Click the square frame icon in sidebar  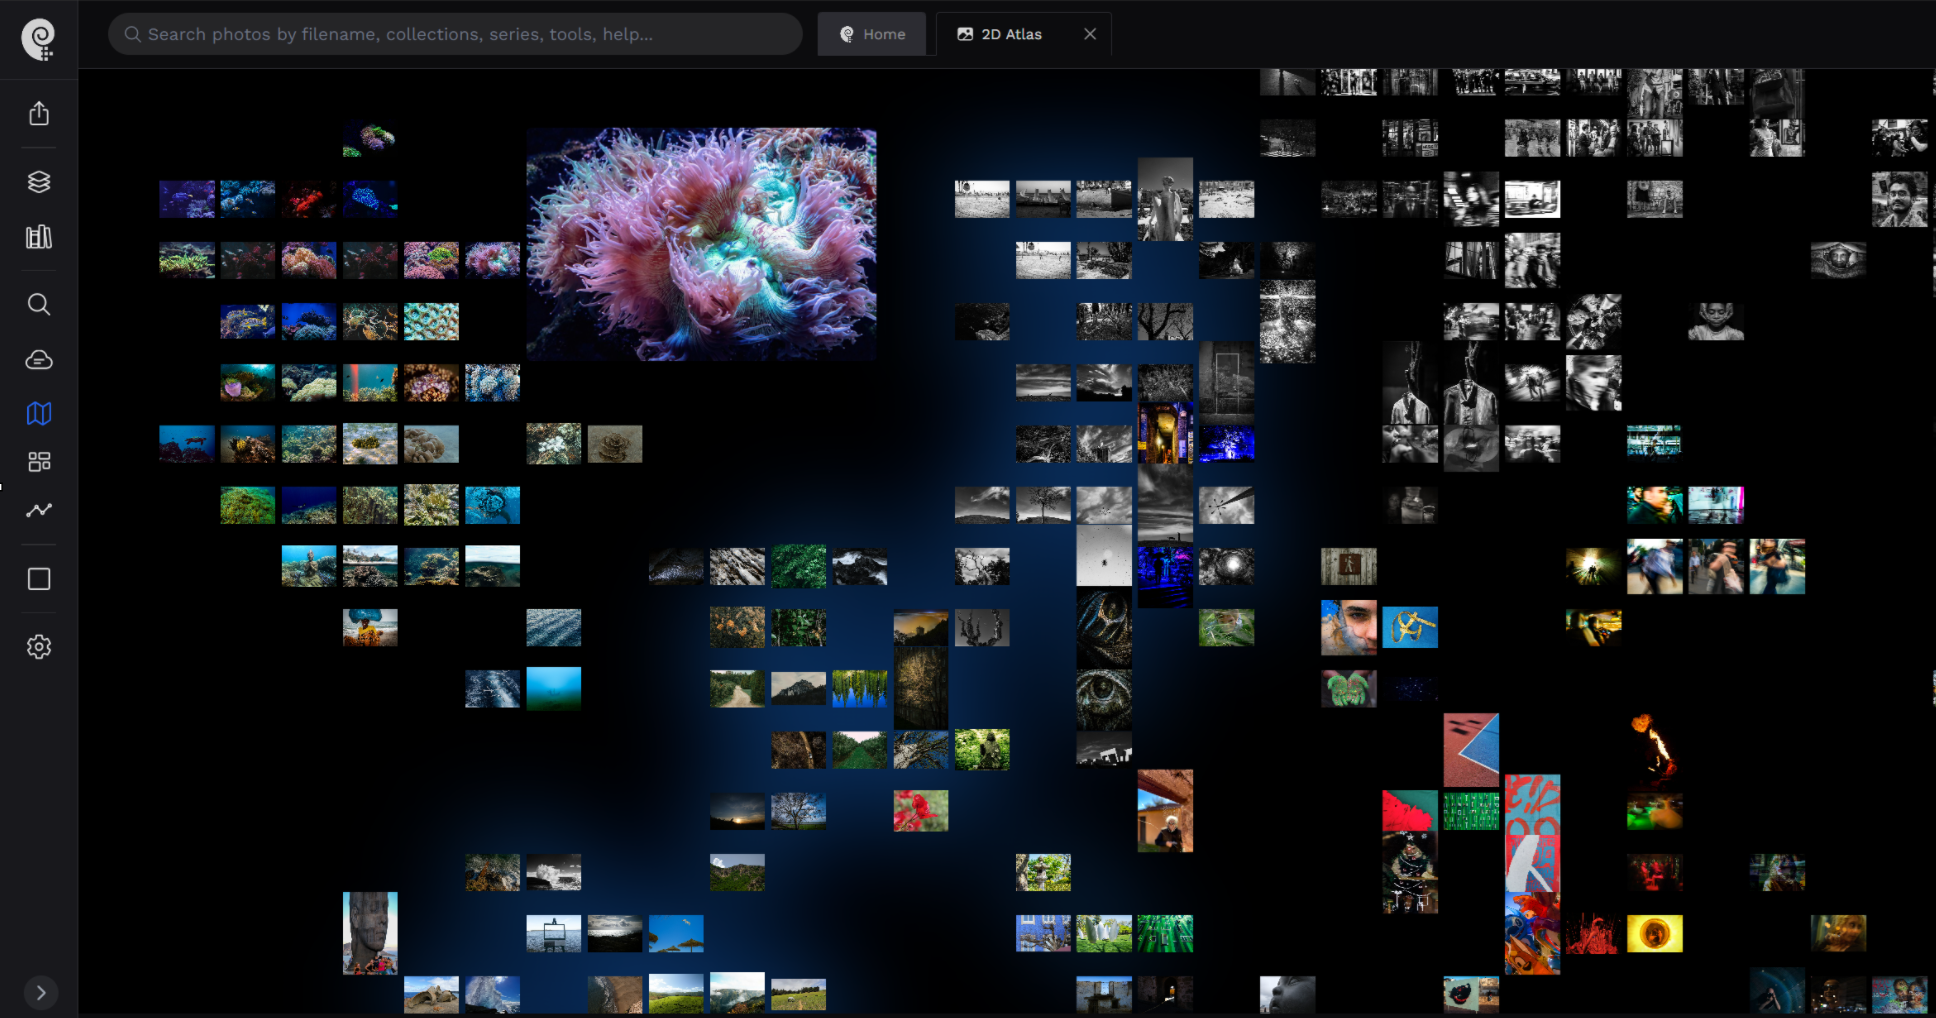tap(39, 579)
